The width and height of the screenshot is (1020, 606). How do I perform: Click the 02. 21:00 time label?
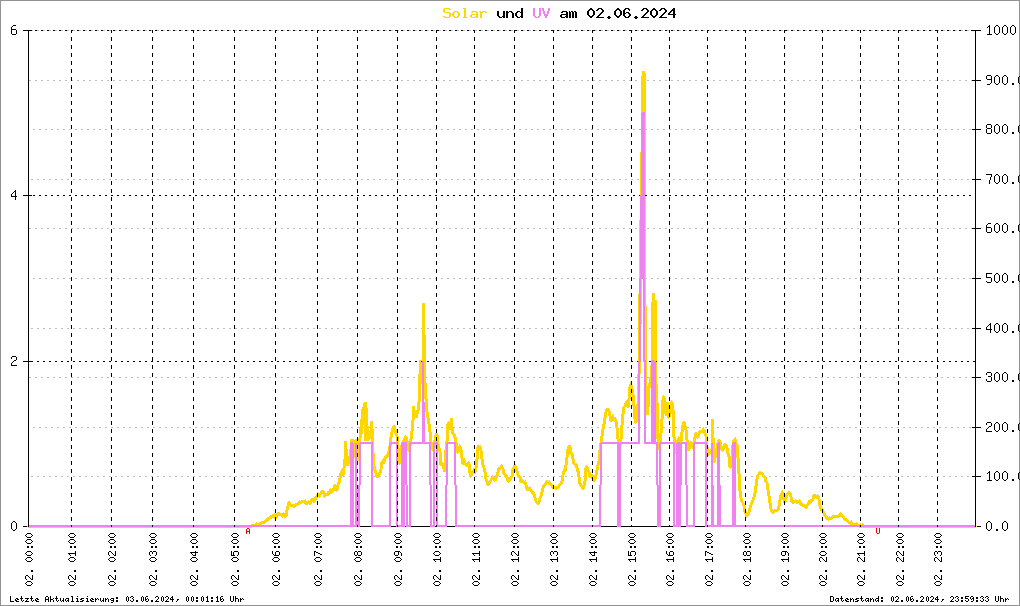(x=861, y=560)
